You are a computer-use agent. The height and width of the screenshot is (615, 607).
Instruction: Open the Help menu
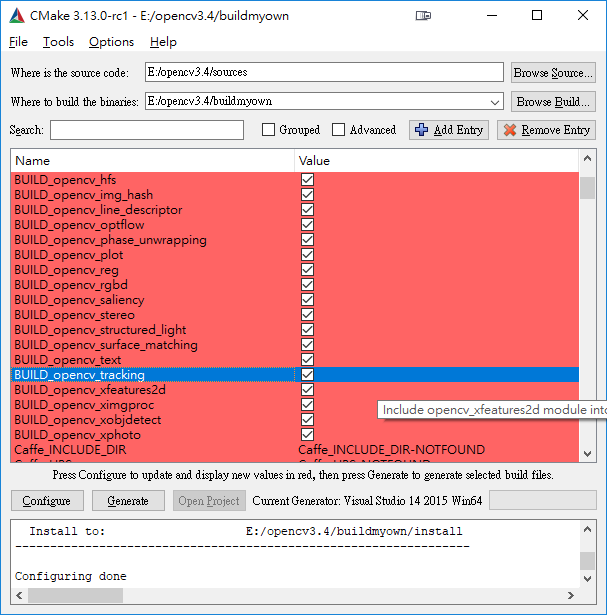[x=163, y=42]
